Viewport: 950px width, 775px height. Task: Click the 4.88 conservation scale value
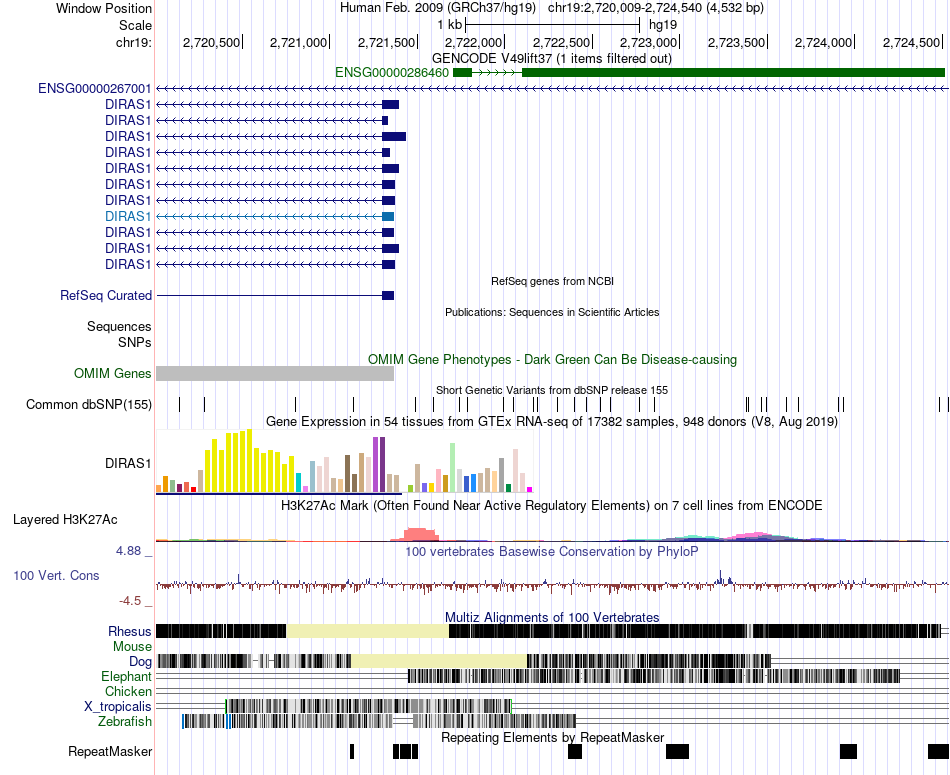128,551
